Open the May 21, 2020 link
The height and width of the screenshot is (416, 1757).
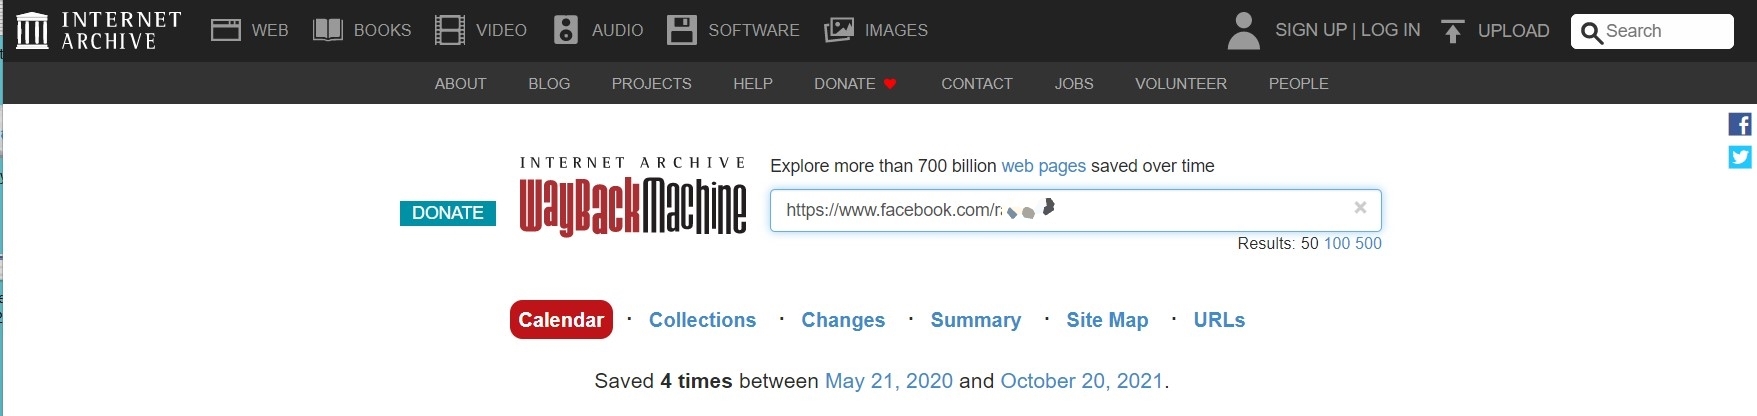(x=889, y=381)
